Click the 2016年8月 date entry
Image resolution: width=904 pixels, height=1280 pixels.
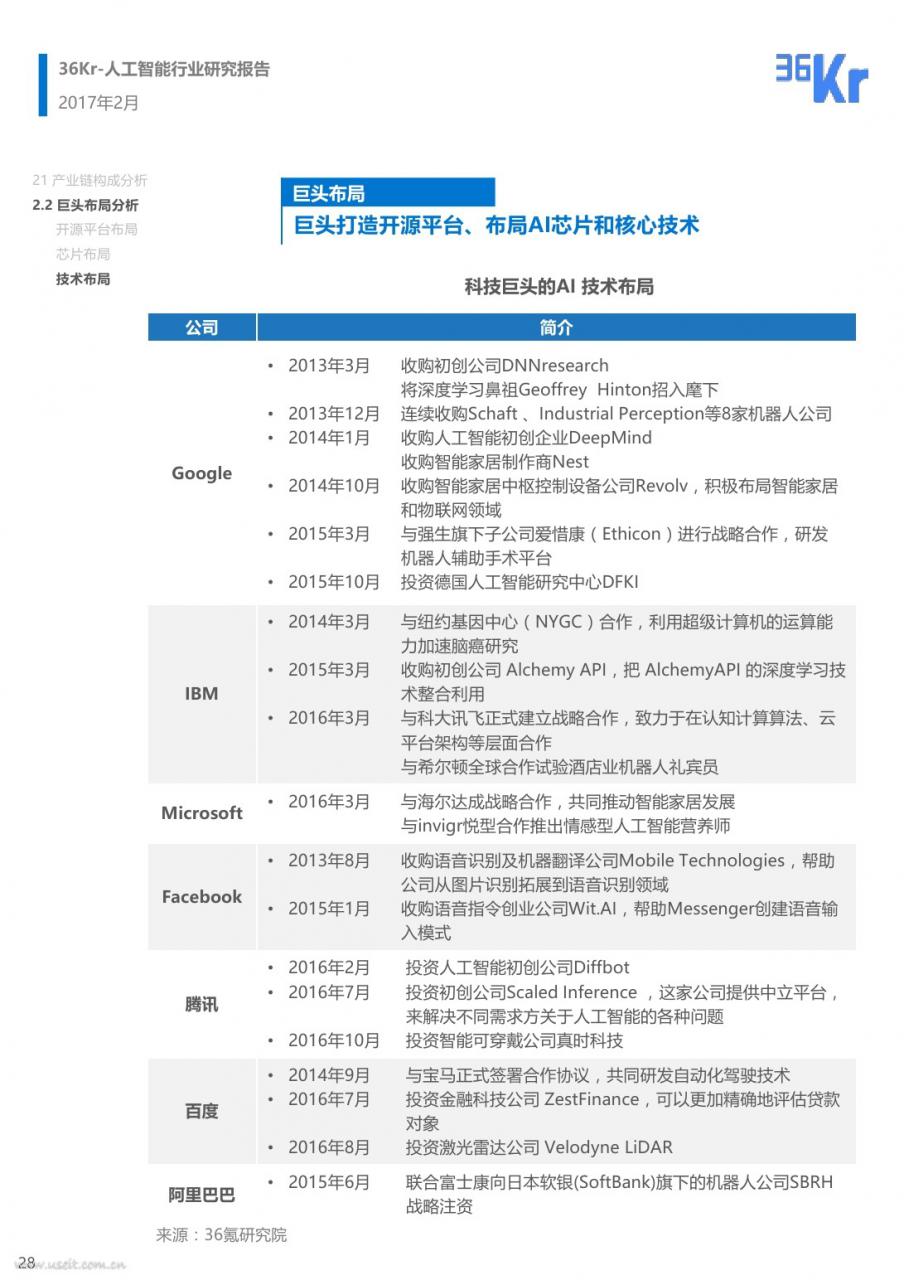coord(328,1147)
